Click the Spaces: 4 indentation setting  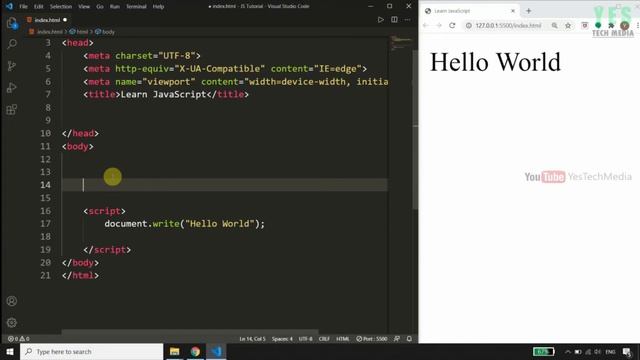[x=282, y=339]
